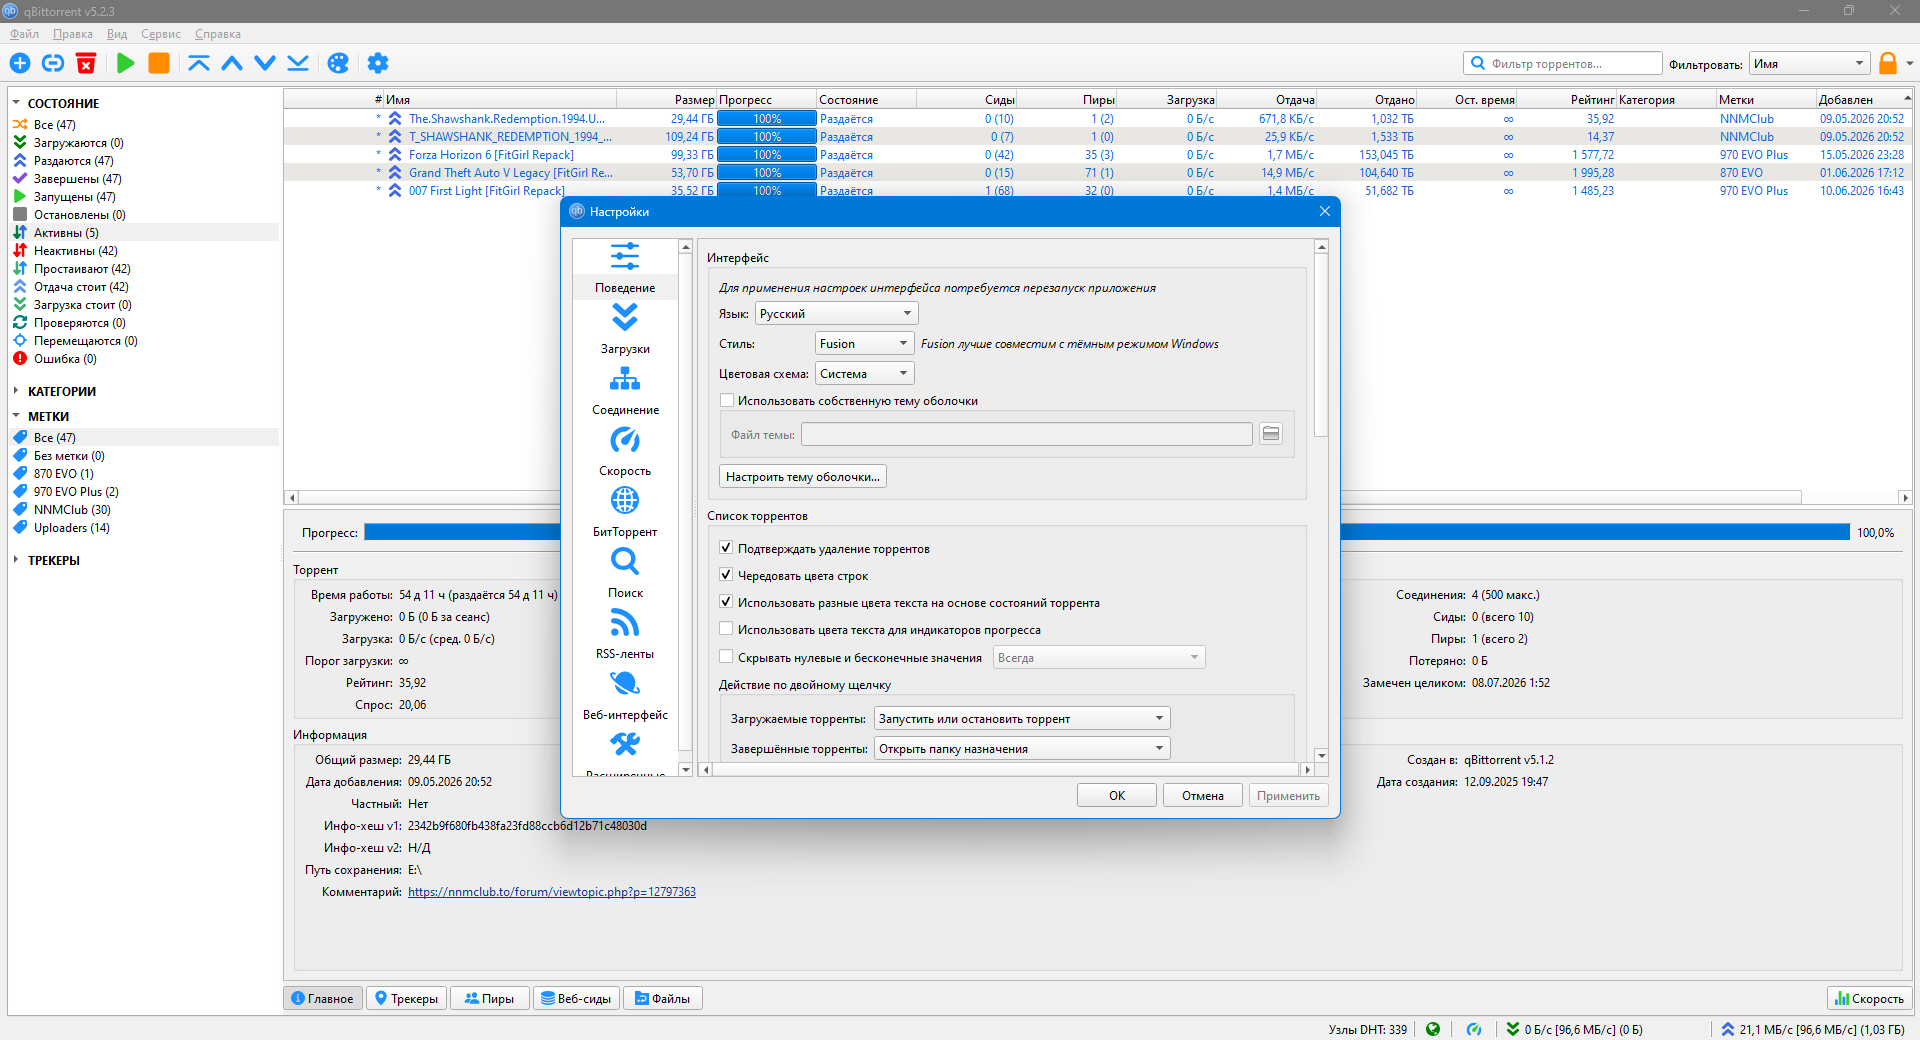1920x1040 pixels.
Task: Click the orange stop torrent icon
Action: pyautogui.click(x=159, y=63)
